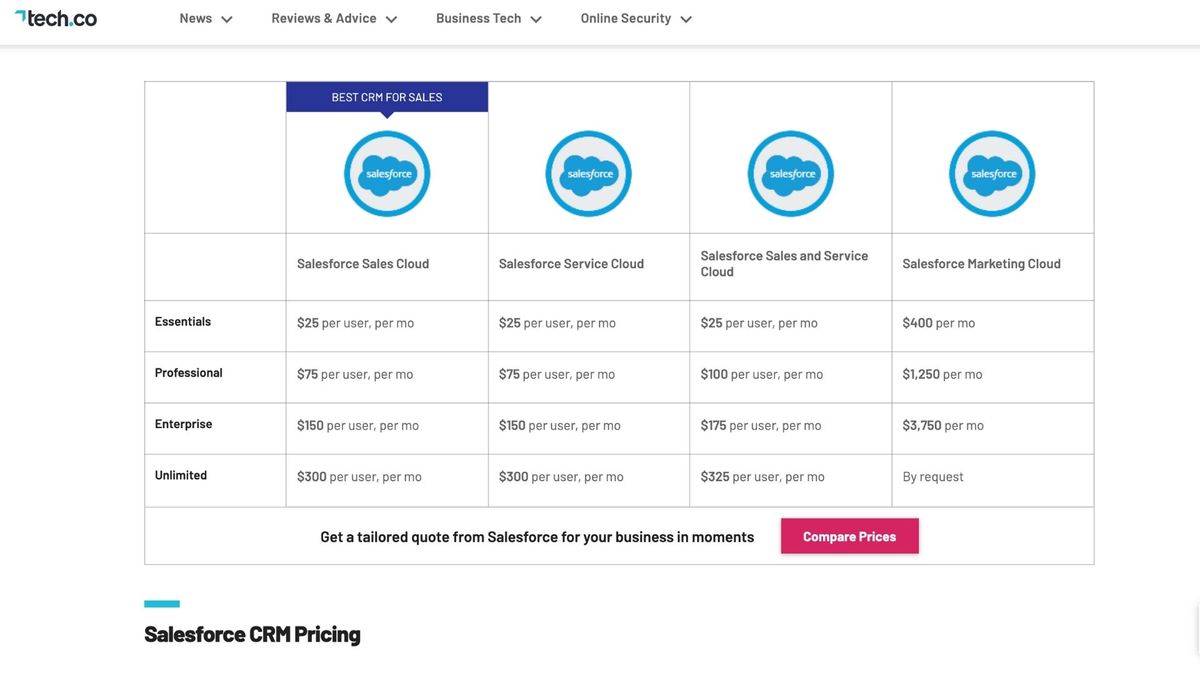
Task: Click the teal accent bar above the heading
Action: pyautogui.click(x=161, y=601)
